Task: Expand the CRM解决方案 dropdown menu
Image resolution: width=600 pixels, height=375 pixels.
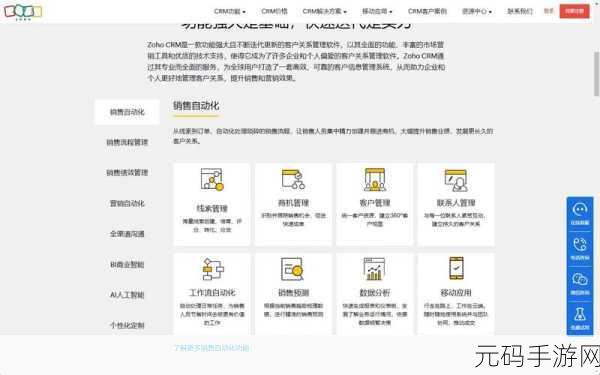Action: click(x=324, y=11)
